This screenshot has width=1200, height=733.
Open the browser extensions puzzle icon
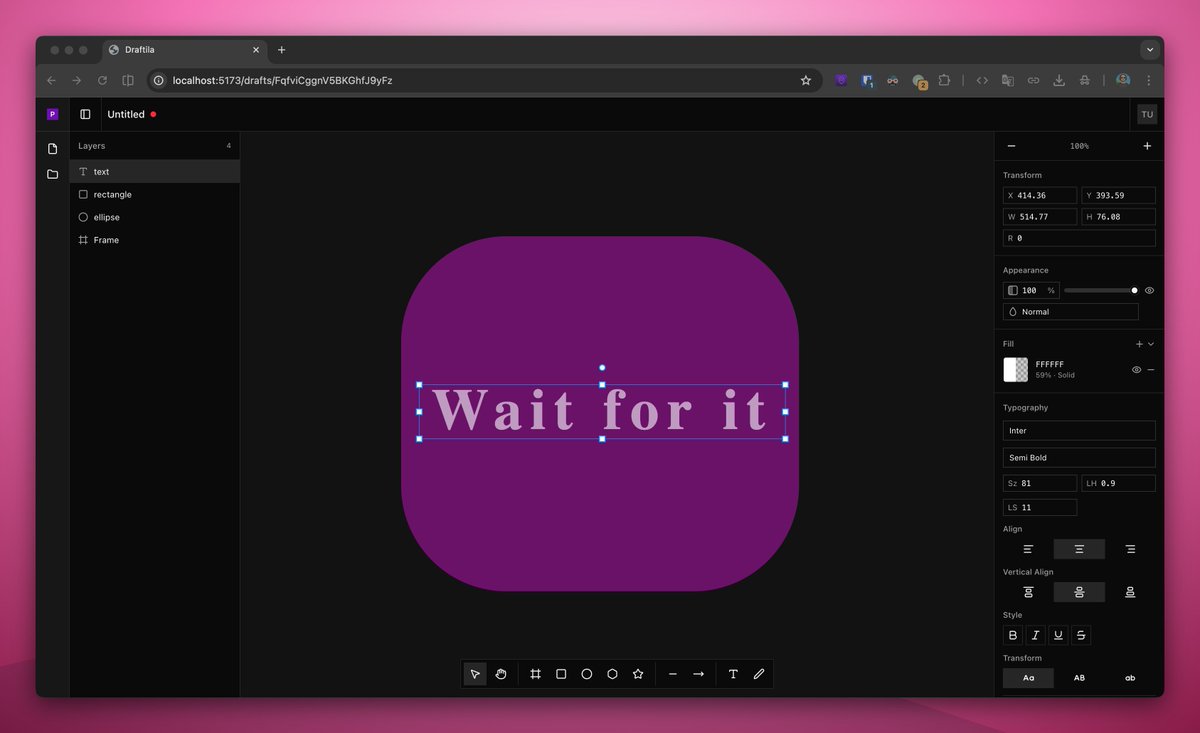click(944, 80)
